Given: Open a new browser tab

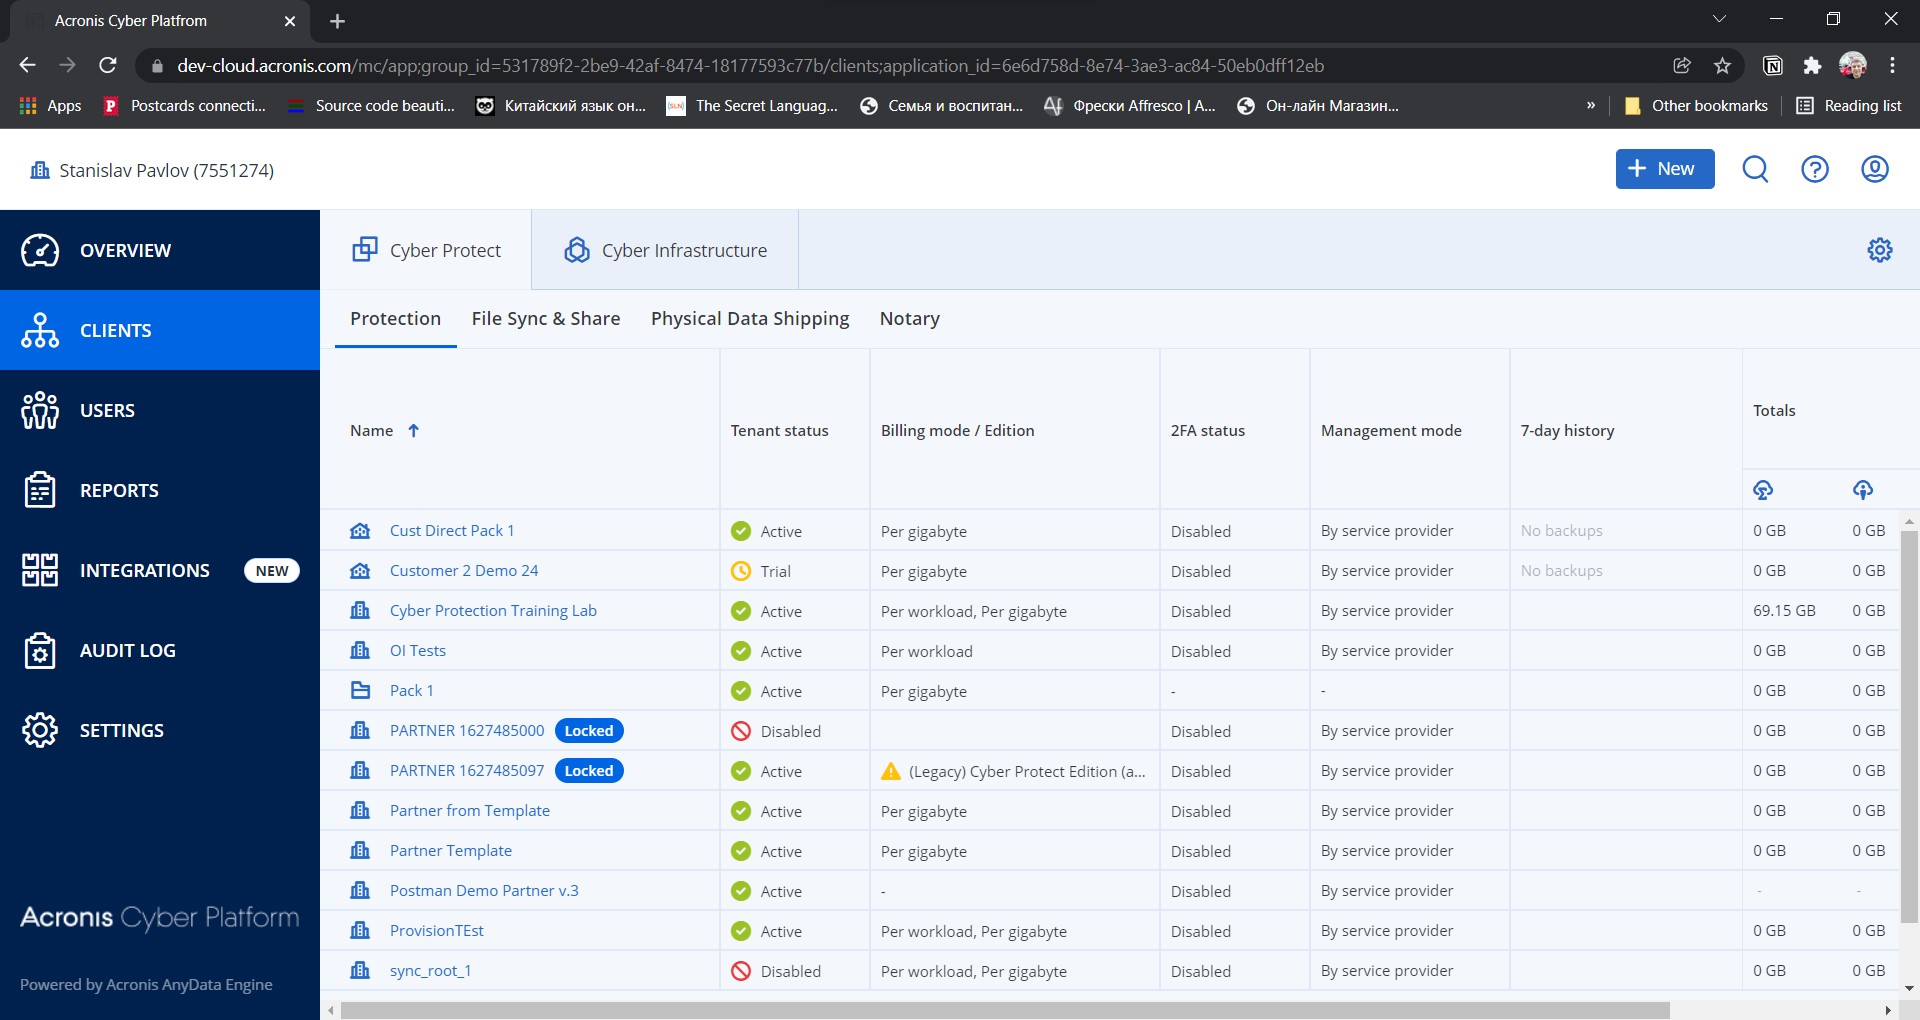Looking at the screenshot, I should click(x=337, y=21).
